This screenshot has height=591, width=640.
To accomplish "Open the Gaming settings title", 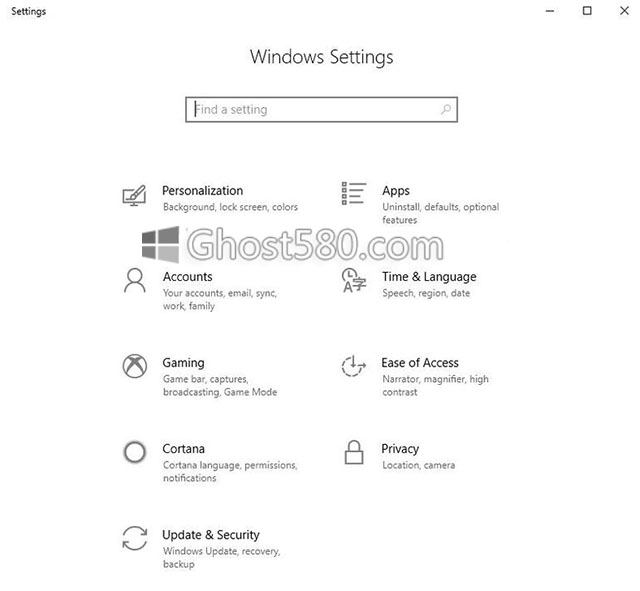I will coord(184,363).
